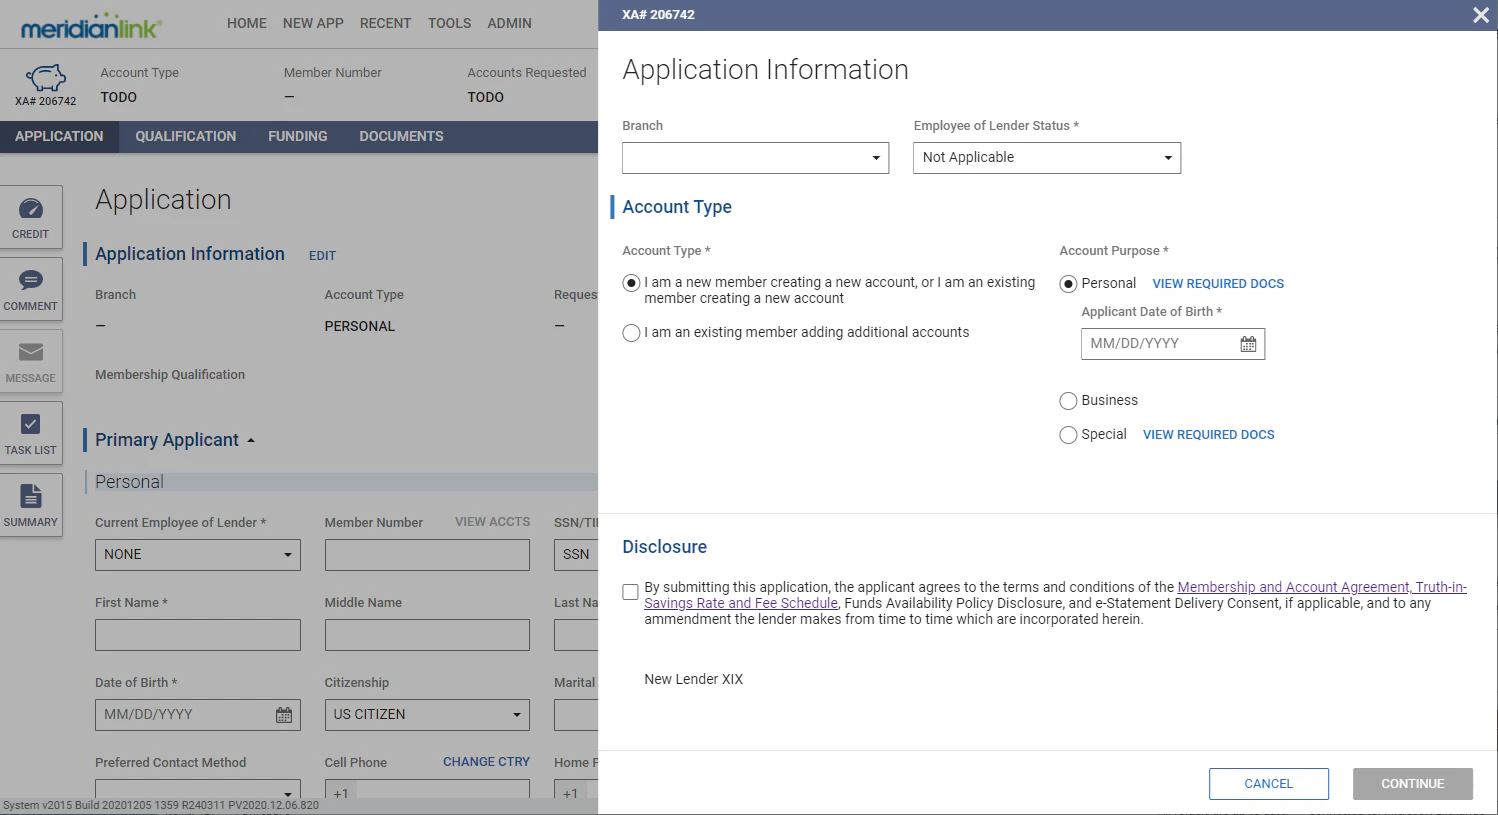This screenshot has width=1498, height=815.
Task: Switch to the Qualification tab
Action: tap(186, 137)
